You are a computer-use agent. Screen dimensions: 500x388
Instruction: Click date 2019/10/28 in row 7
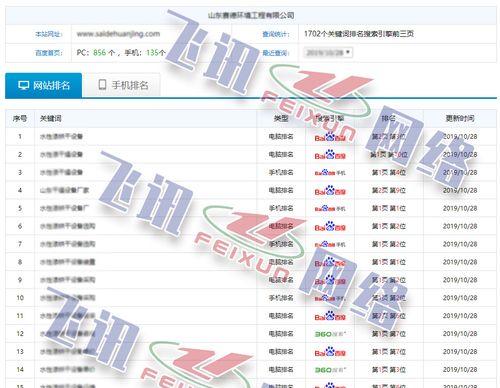tap(460, 244)
